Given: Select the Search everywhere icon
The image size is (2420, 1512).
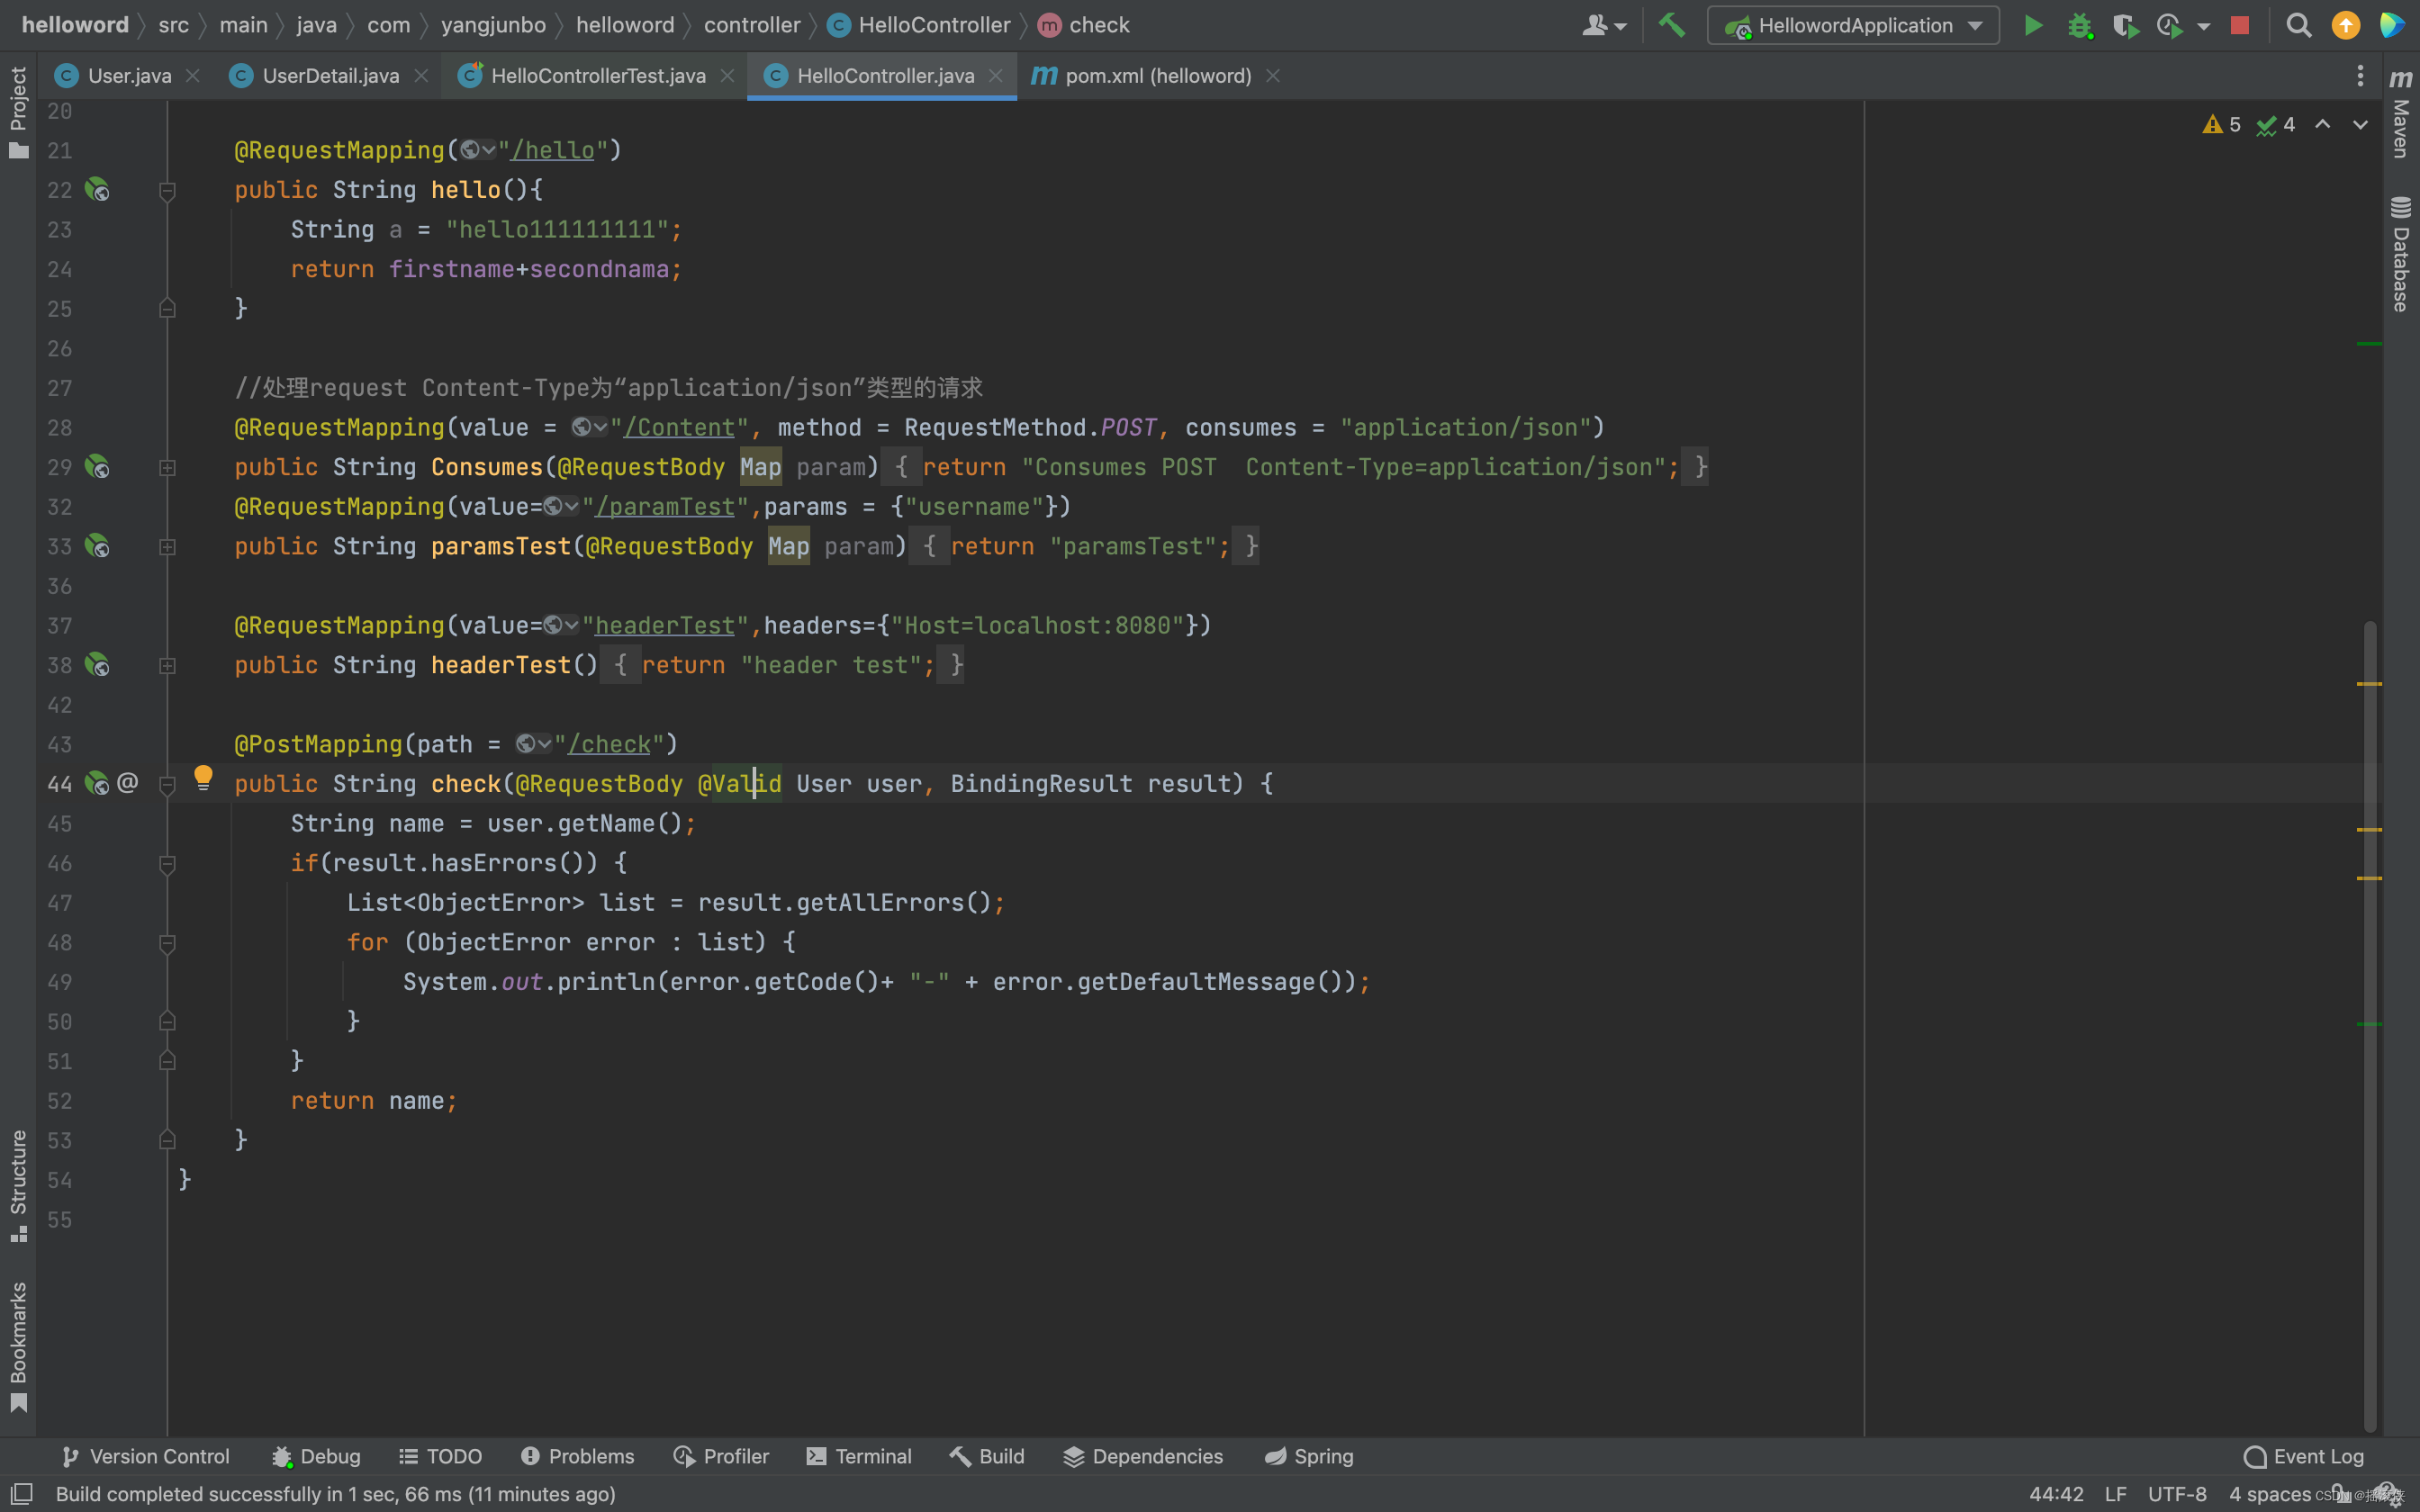Looking at the screenshot, I should [2298, 24].
